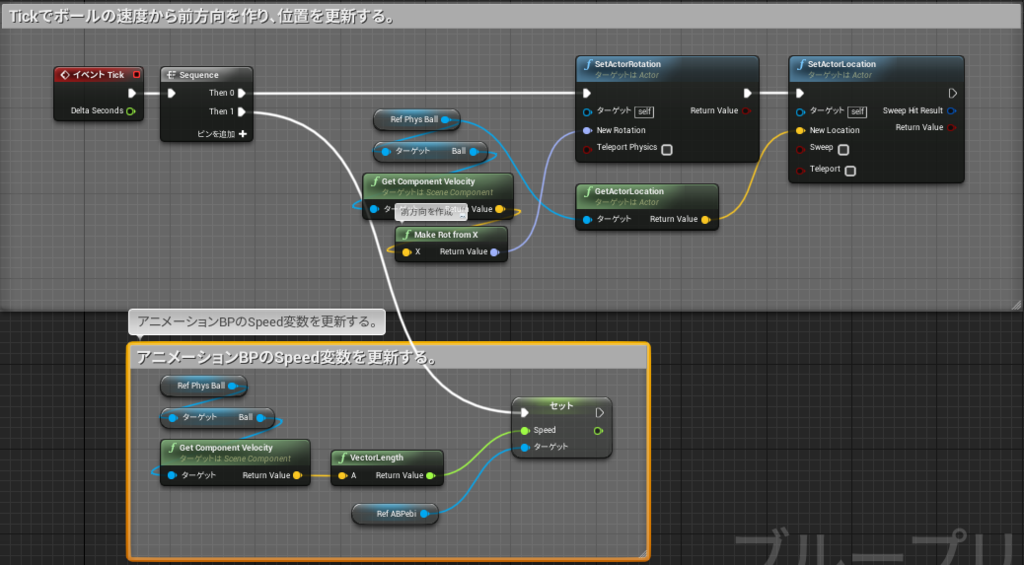Enable the Teleport Physics checkbox

click(x=667, y=150)
